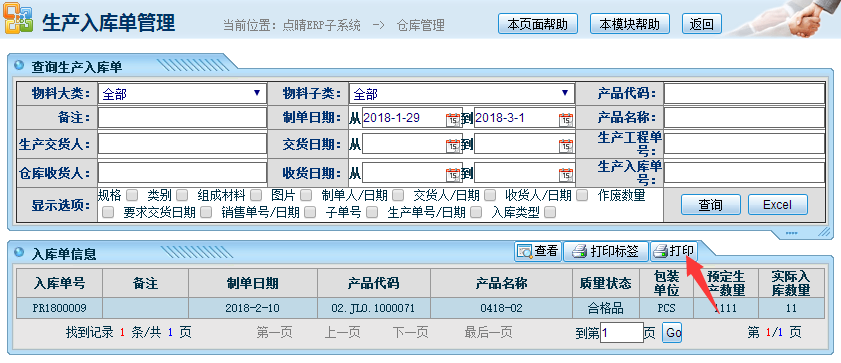Screen dimensions: 841x363
Task: Open calendar for 交货日期 start date
Action: tap(453, 145)
